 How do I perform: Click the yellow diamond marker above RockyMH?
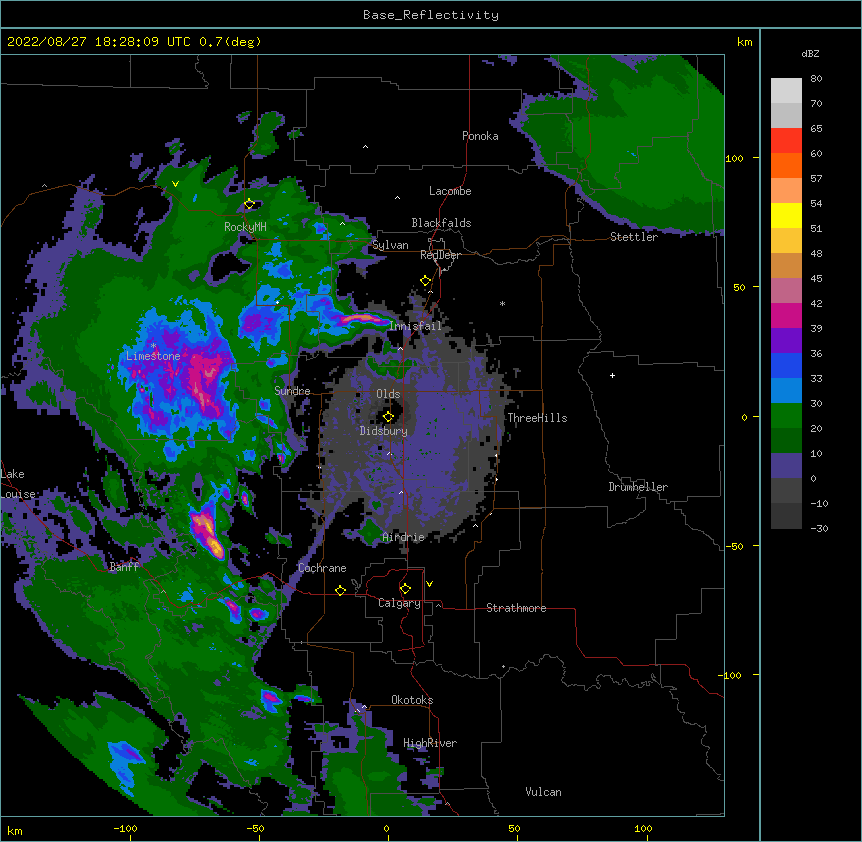click(249, 204)
